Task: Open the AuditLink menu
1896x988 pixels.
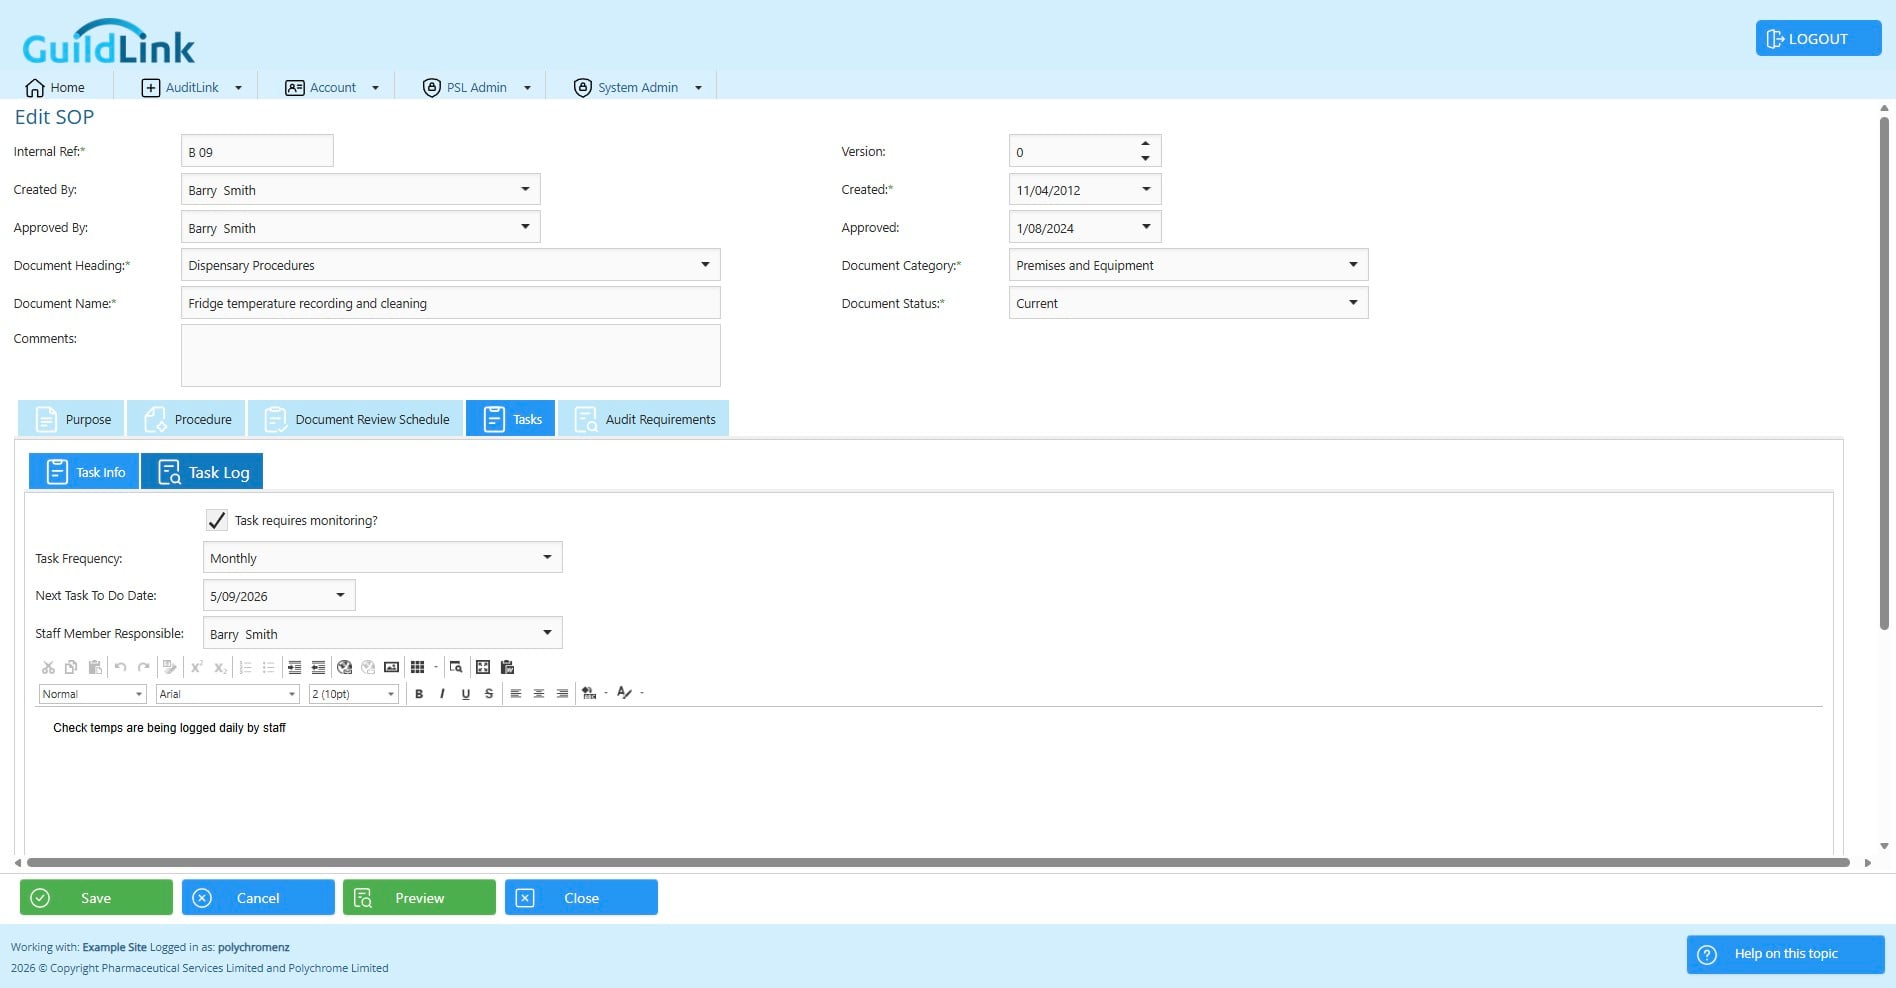Action: [192, 87]
